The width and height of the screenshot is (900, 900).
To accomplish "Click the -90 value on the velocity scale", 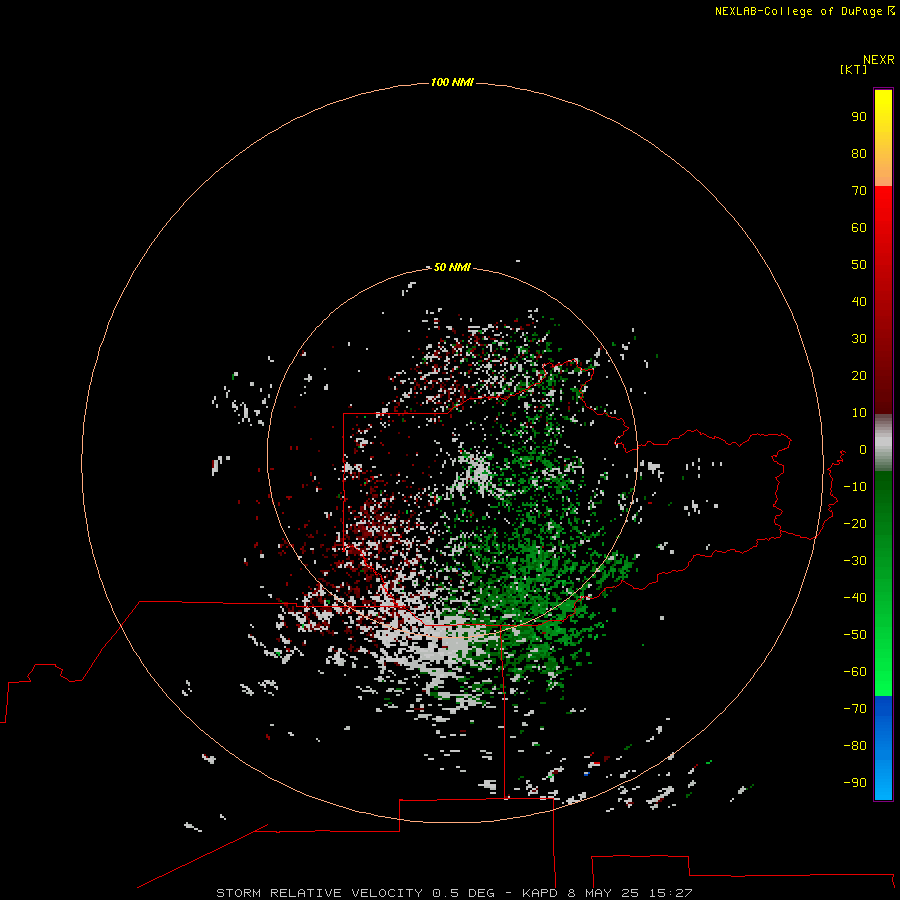I will pyautogui.click(x=855, y=782).
